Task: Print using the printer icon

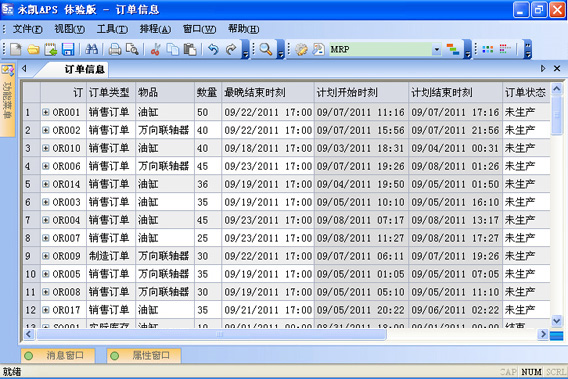Action: coord(114,49)
